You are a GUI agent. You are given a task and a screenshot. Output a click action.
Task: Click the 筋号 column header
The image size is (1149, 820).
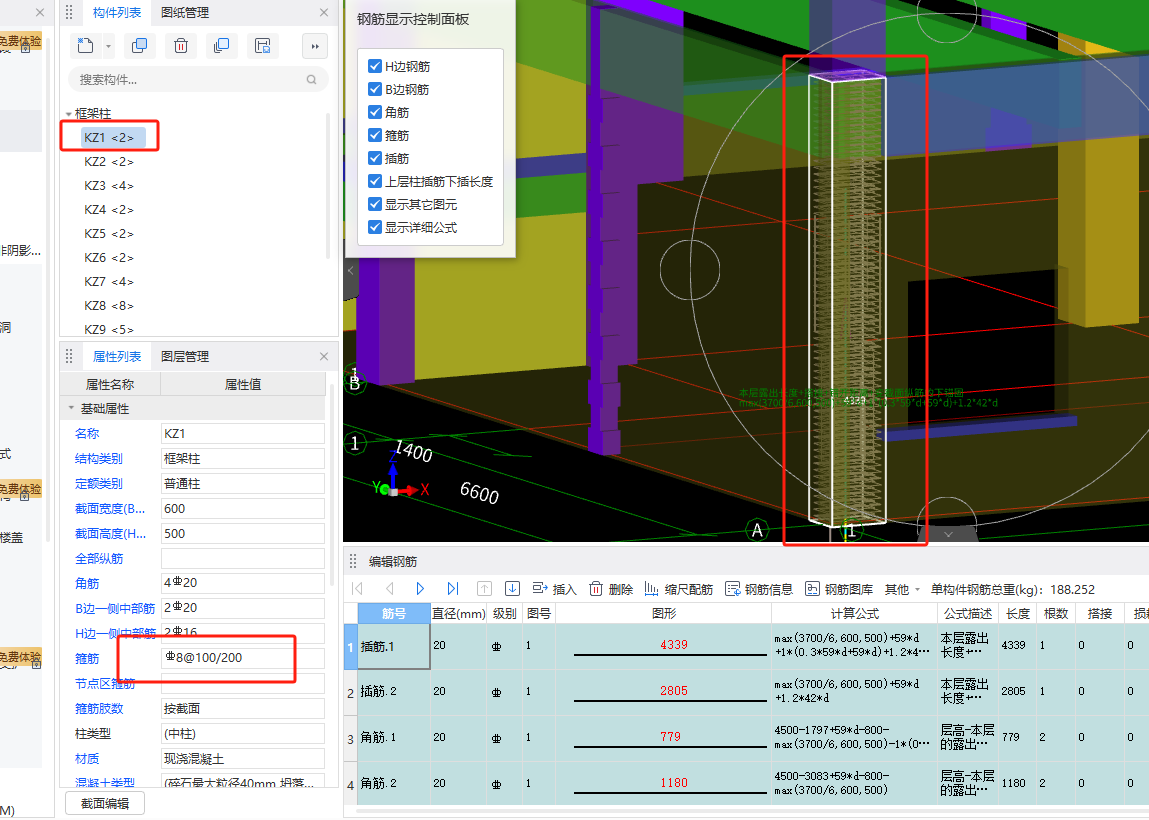[x=394, y=613]
